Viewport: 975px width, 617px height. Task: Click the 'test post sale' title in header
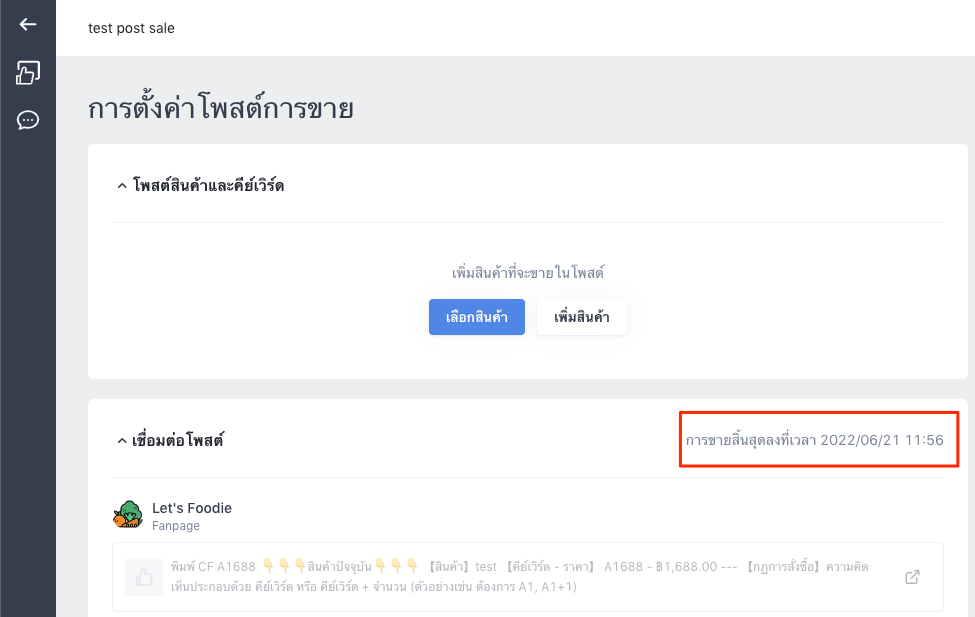click(x=131, y=28)
